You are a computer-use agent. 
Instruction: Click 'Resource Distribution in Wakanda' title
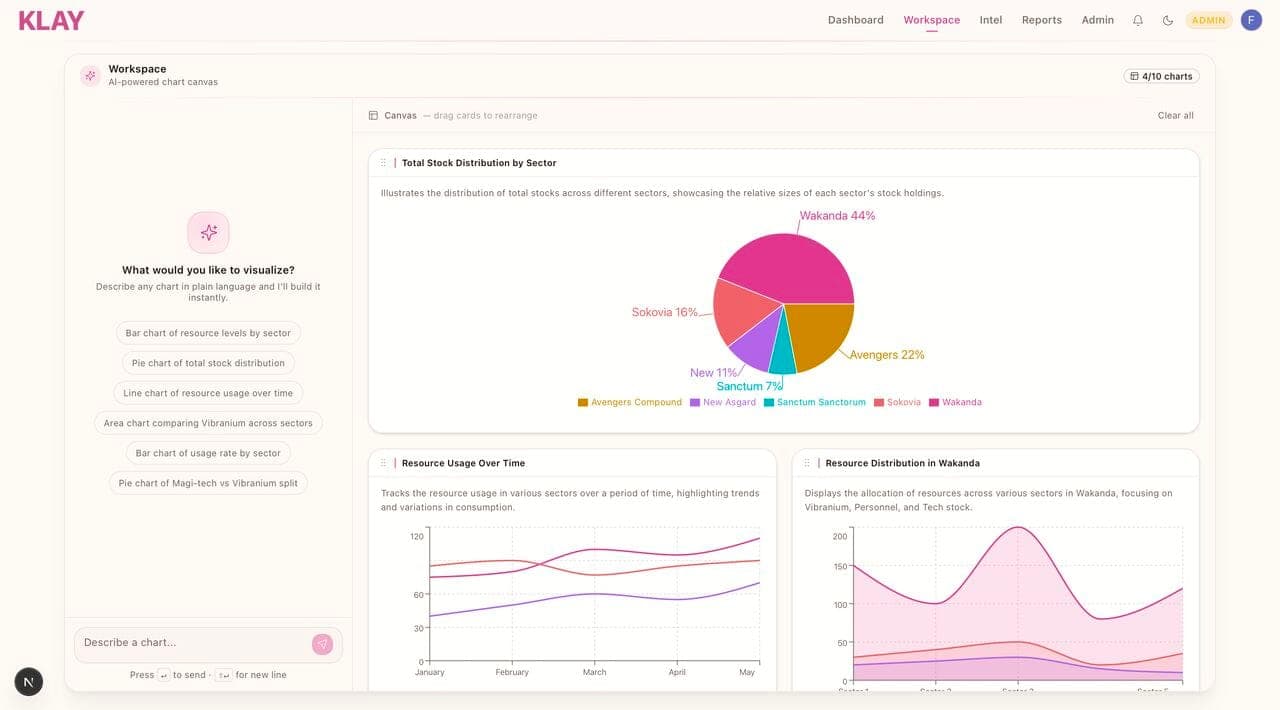pos(902,463)
